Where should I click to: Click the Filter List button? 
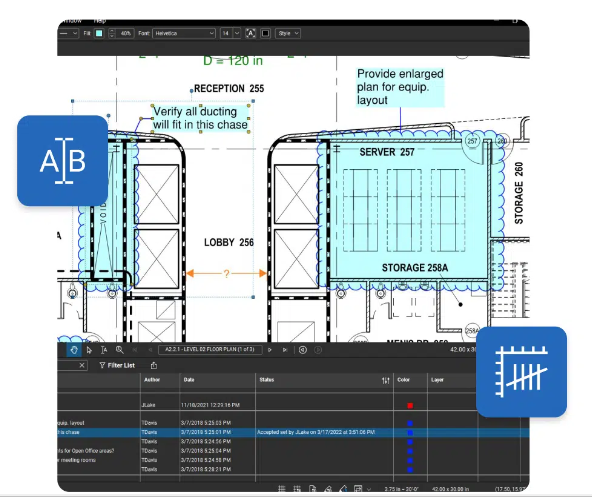coord(117,365)
